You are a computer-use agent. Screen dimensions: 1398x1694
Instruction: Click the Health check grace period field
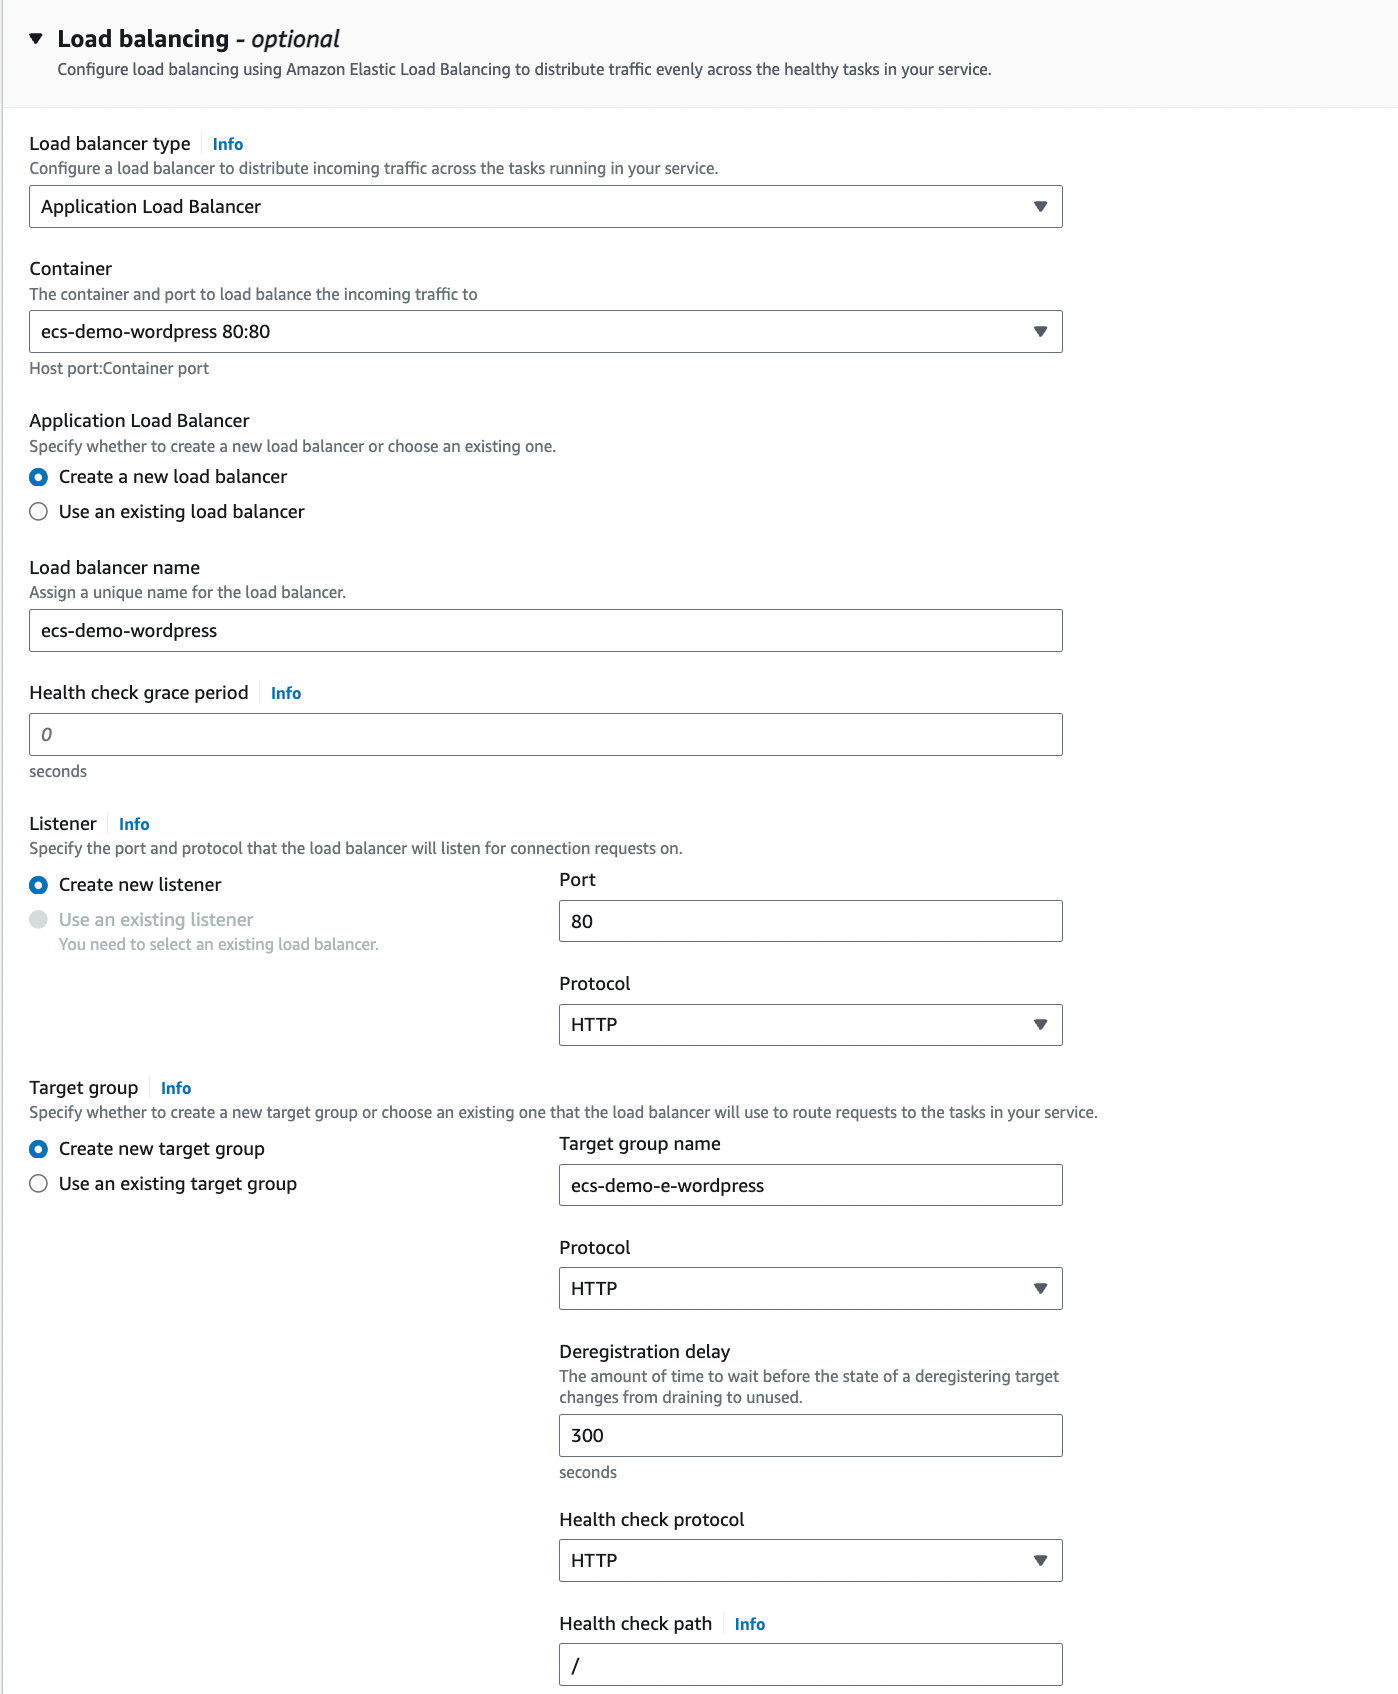tap(546, 735)
